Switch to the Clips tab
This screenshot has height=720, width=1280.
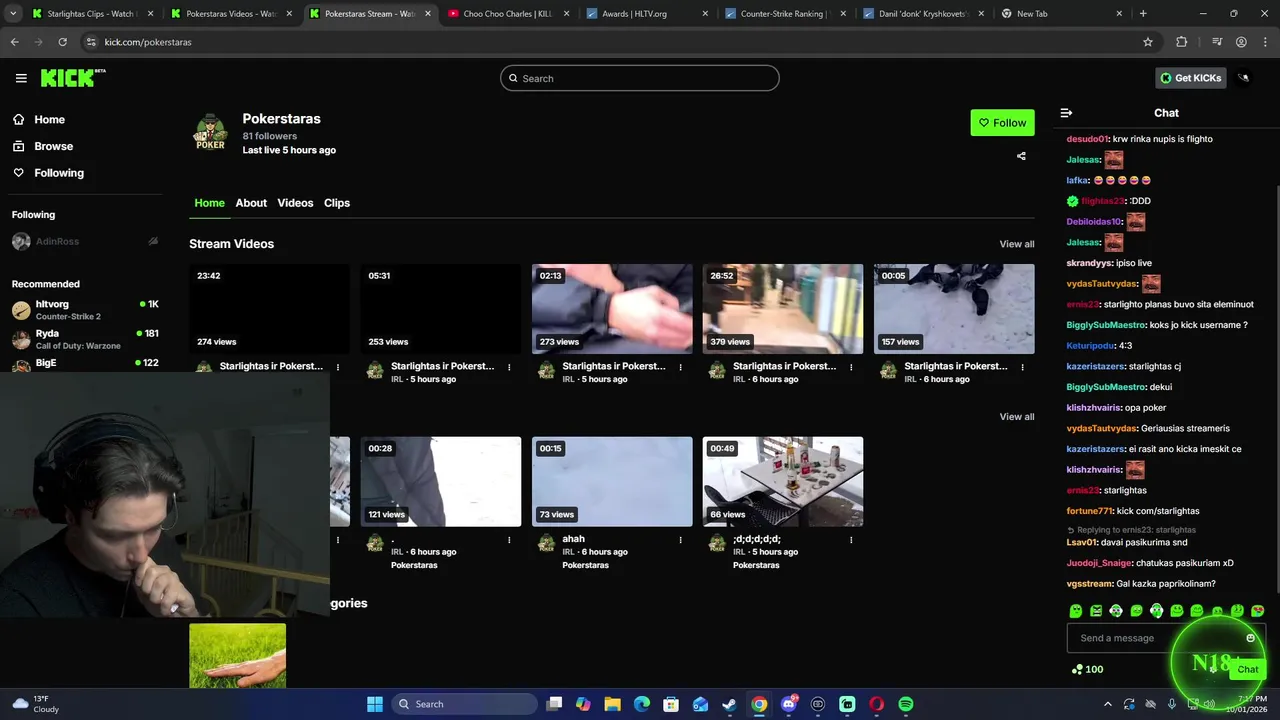coord(337,203)
